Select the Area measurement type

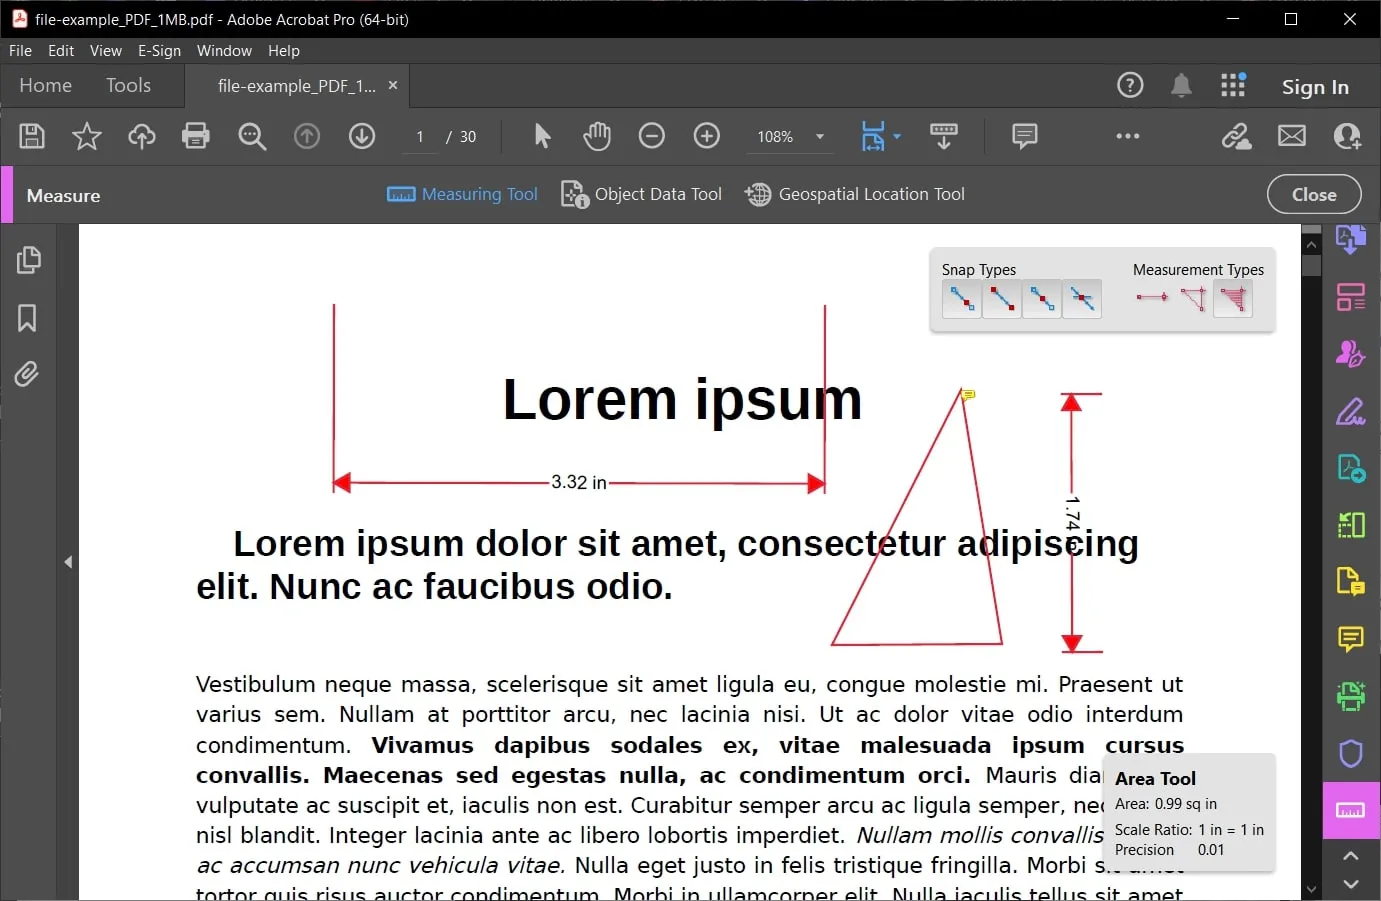[x=1233, y=299]
